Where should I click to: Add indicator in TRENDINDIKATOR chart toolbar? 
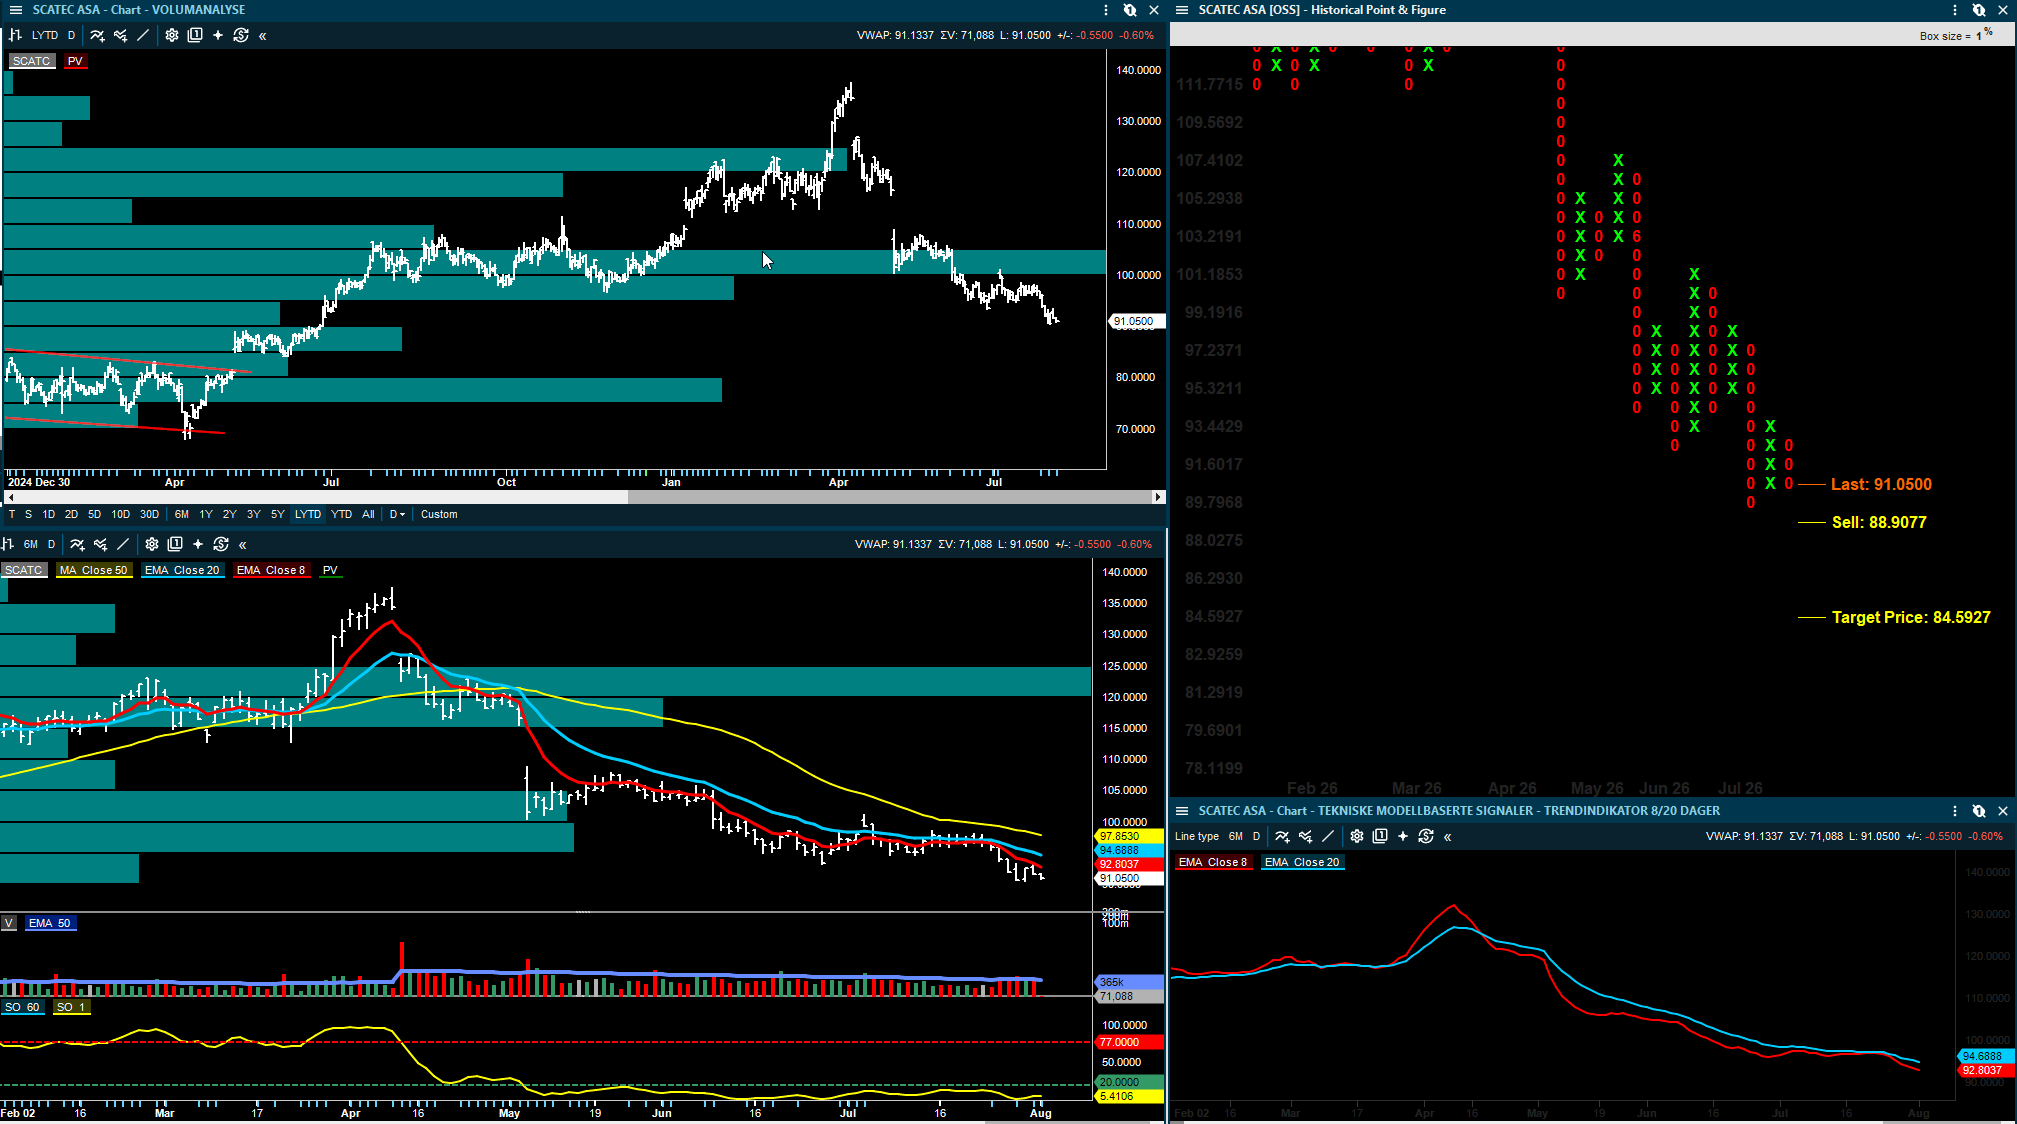1282,836
